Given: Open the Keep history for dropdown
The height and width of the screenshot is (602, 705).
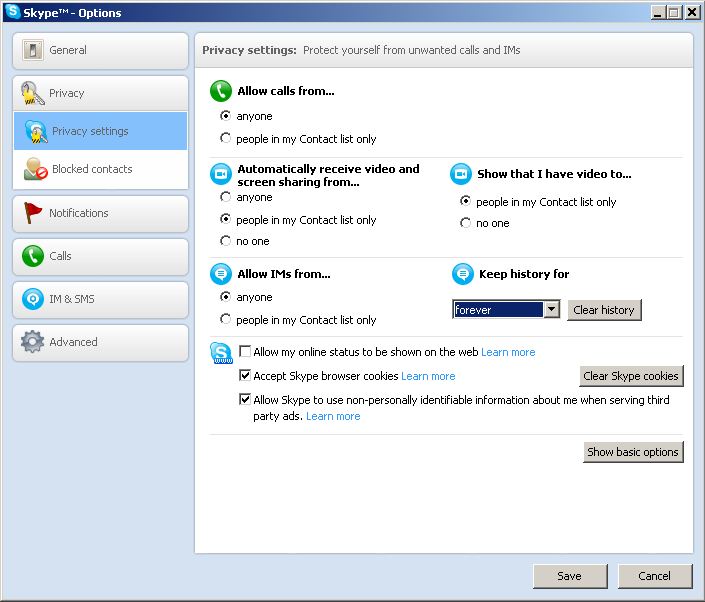Looking at the screenshot, I should 551,310.
